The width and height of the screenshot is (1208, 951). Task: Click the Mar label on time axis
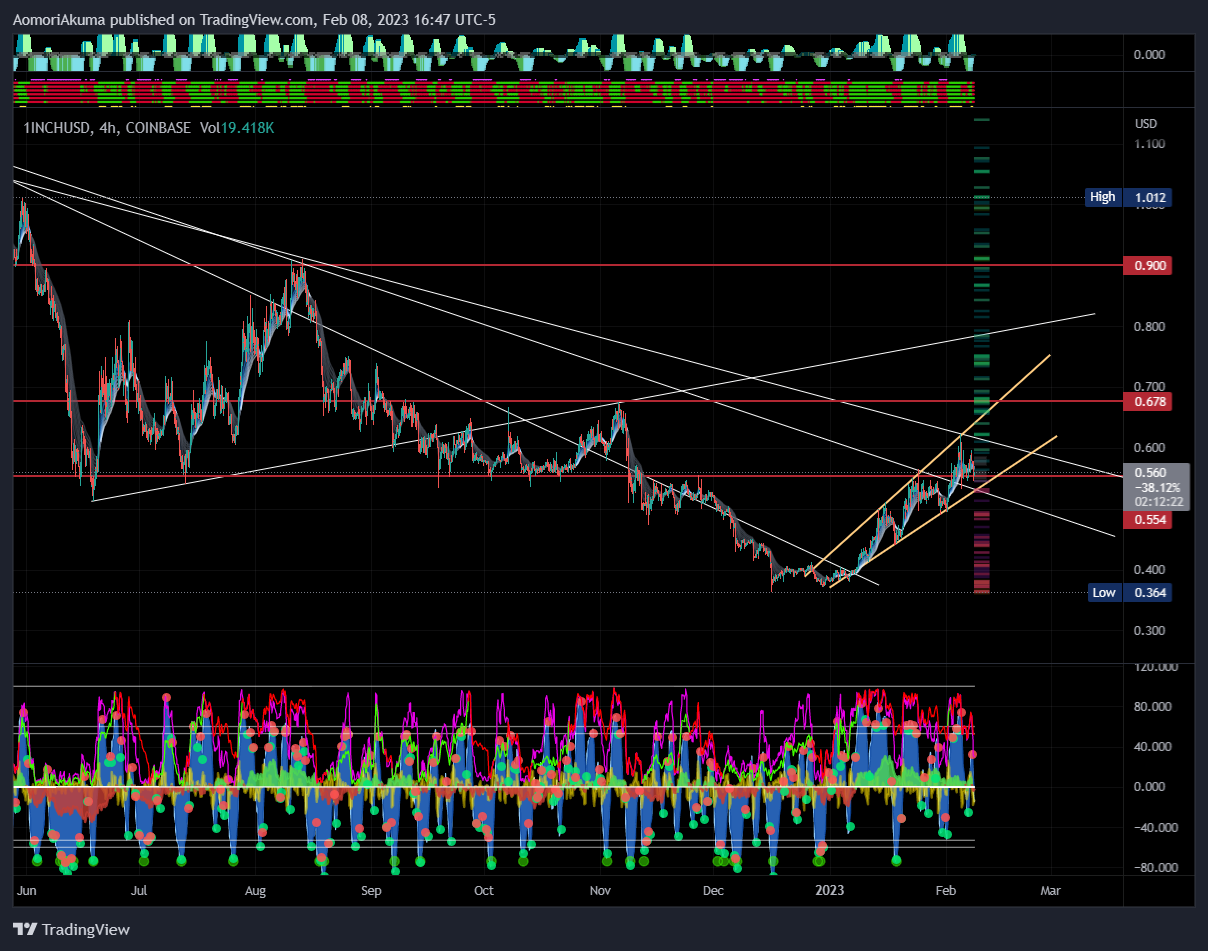pyautogui.click(x=1050, y=890)
